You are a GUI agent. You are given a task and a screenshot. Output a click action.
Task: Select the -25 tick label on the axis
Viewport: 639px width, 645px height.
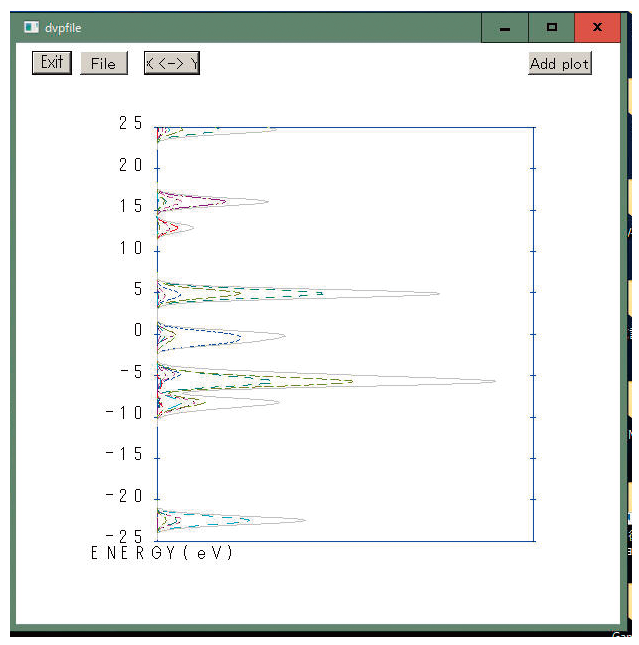click(125, 538)
